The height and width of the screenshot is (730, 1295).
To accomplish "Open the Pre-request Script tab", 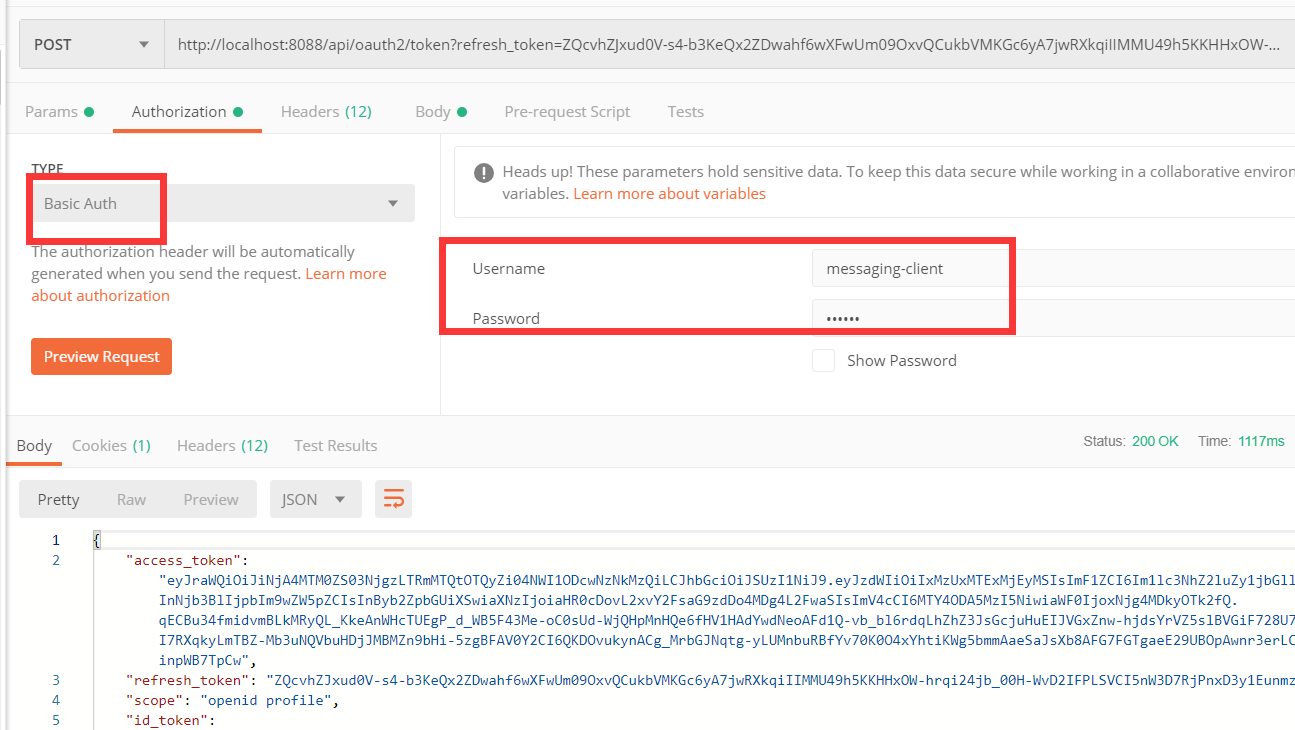I will pyautogui.click(x=567, y=112).
